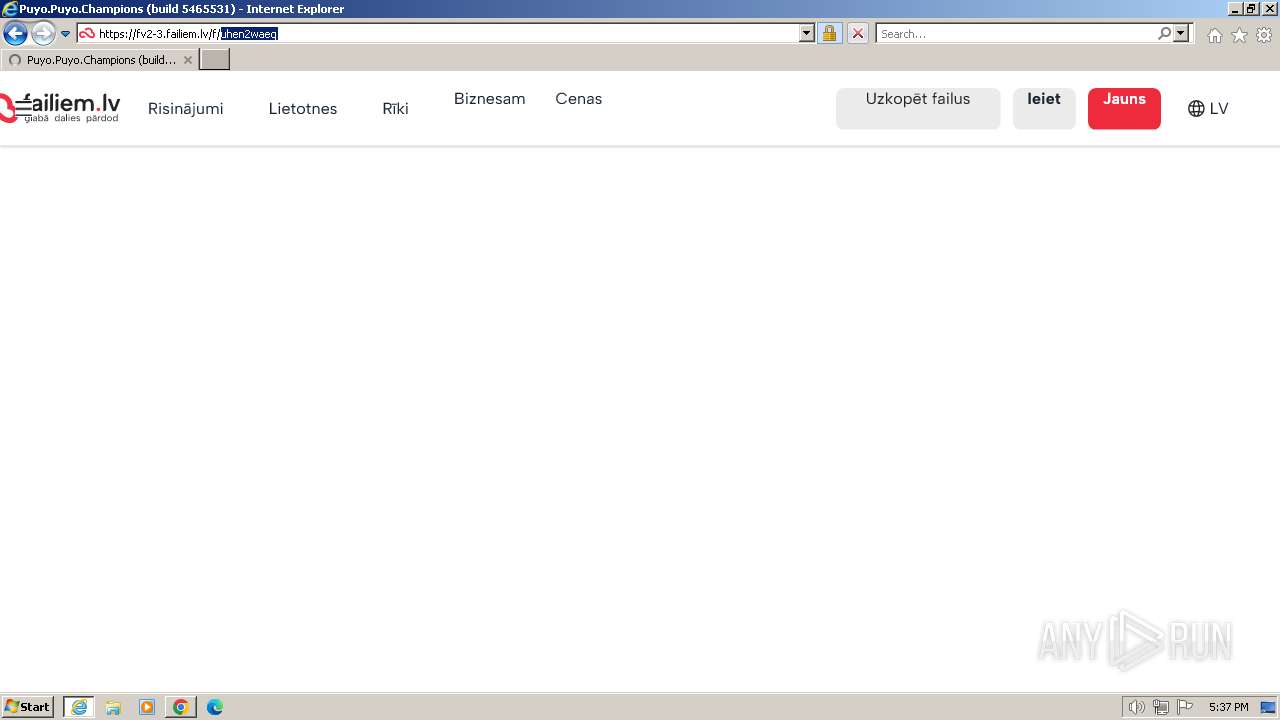This screenshot has height=720, width=1280.
Task: Open the recent pages dropdown arrow
Action: [66, 34]
